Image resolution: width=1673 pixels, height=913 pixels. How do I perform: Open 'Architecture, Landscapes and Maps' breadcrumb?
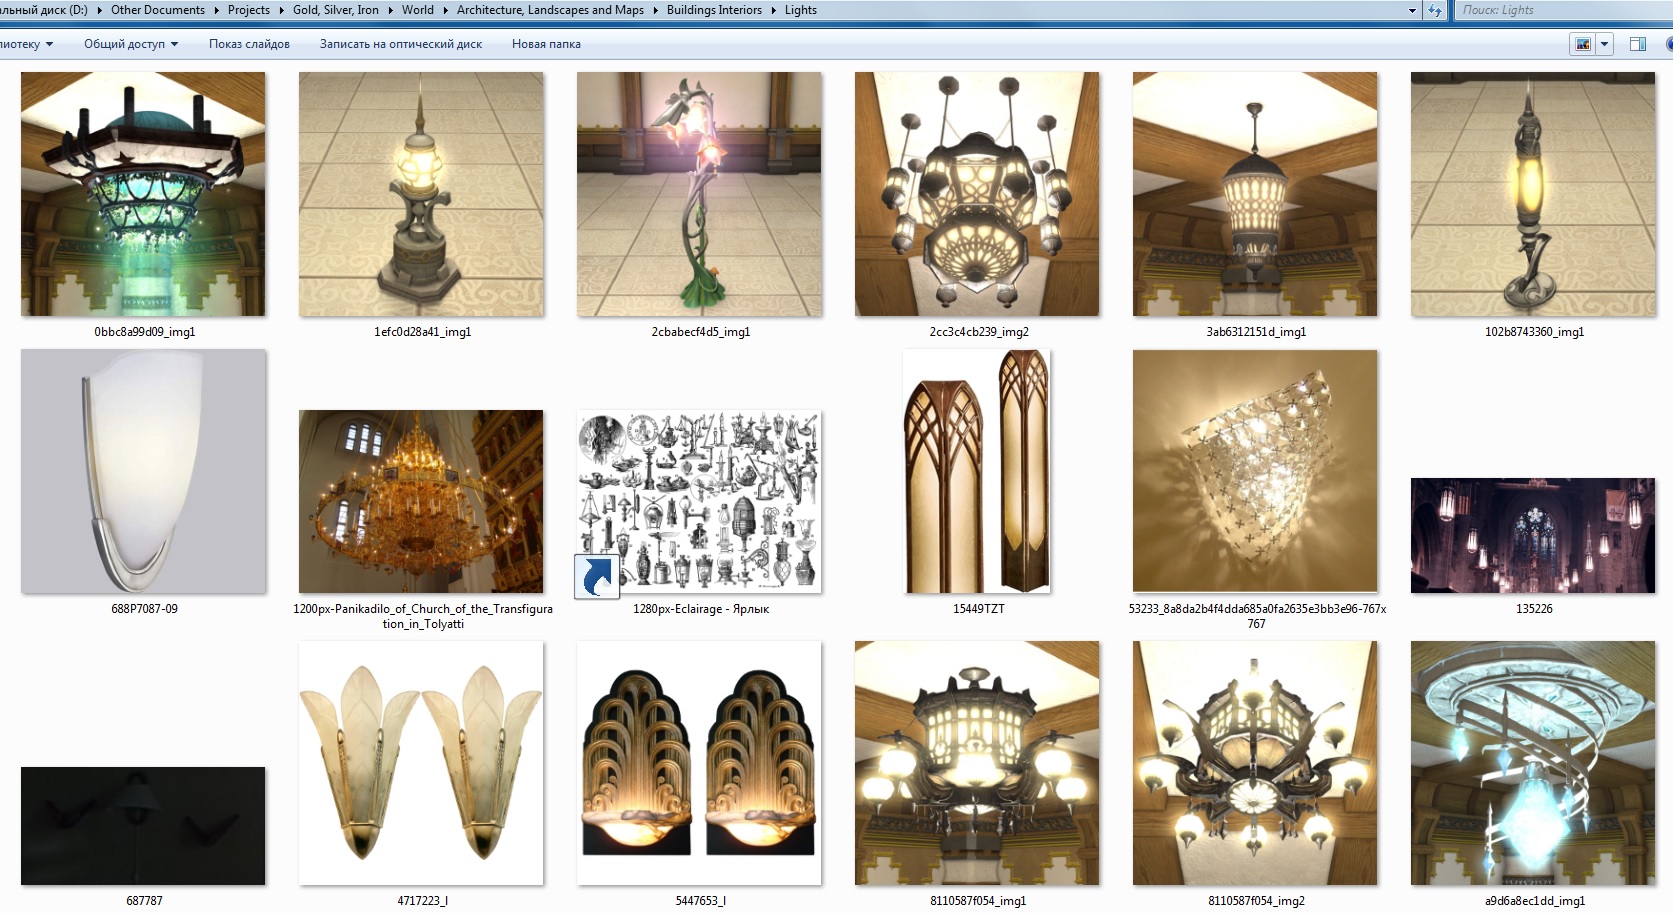tap(550, 10)
